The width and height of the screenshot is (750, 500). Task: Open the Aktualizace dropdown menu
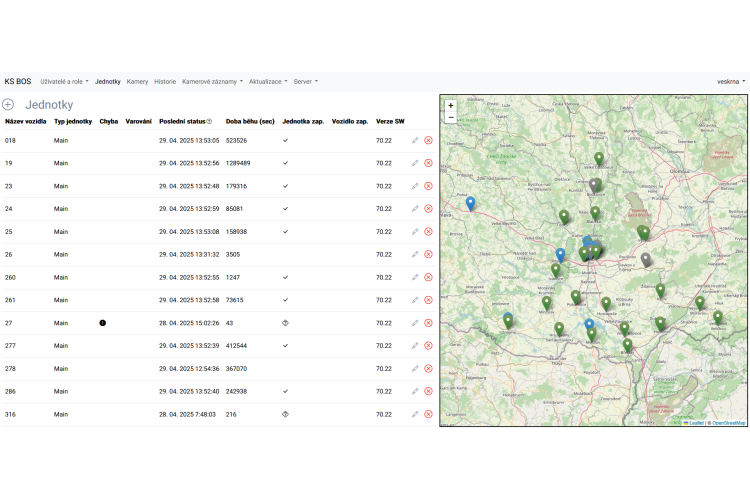[268, 82]
